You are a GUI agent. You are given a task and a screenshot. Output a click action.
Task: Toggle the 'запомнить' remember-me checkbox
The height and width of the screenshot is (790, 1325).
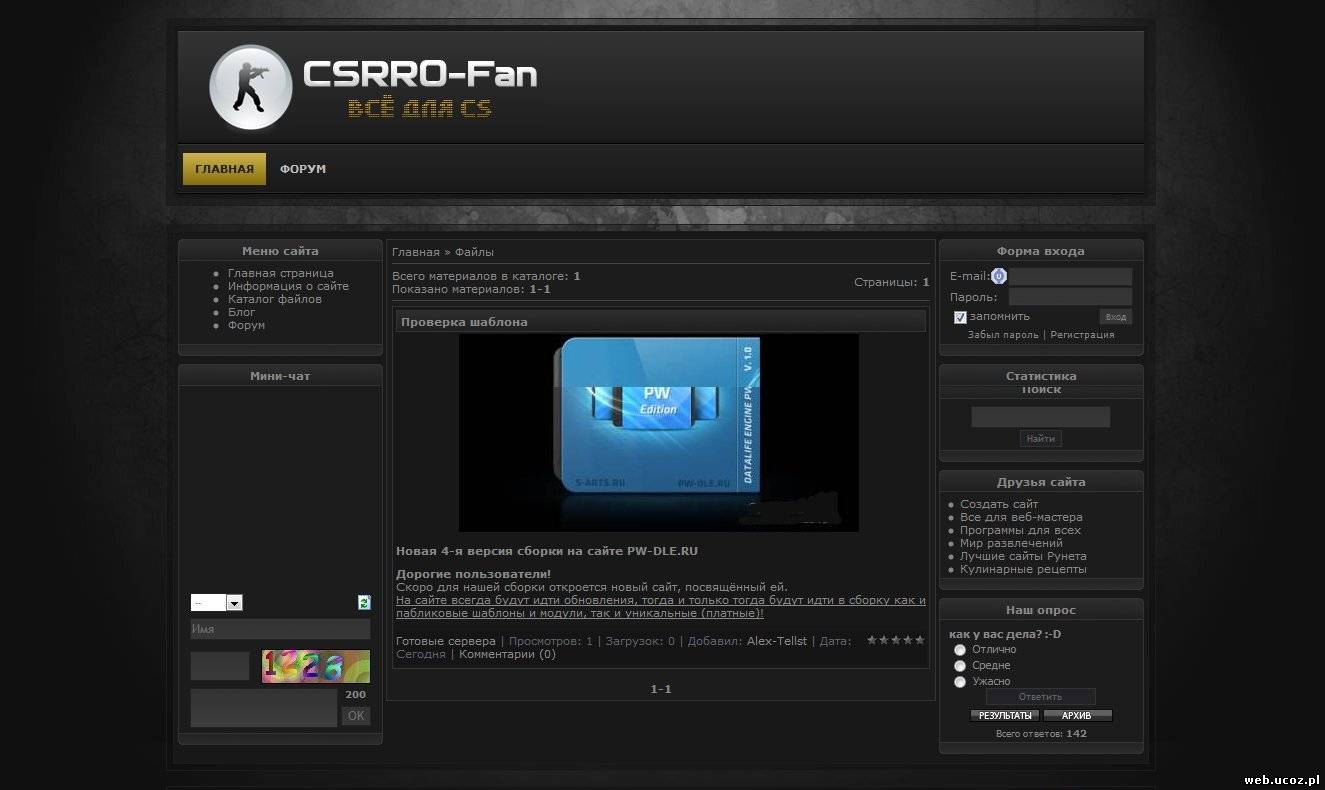click(x=960, y=317)
